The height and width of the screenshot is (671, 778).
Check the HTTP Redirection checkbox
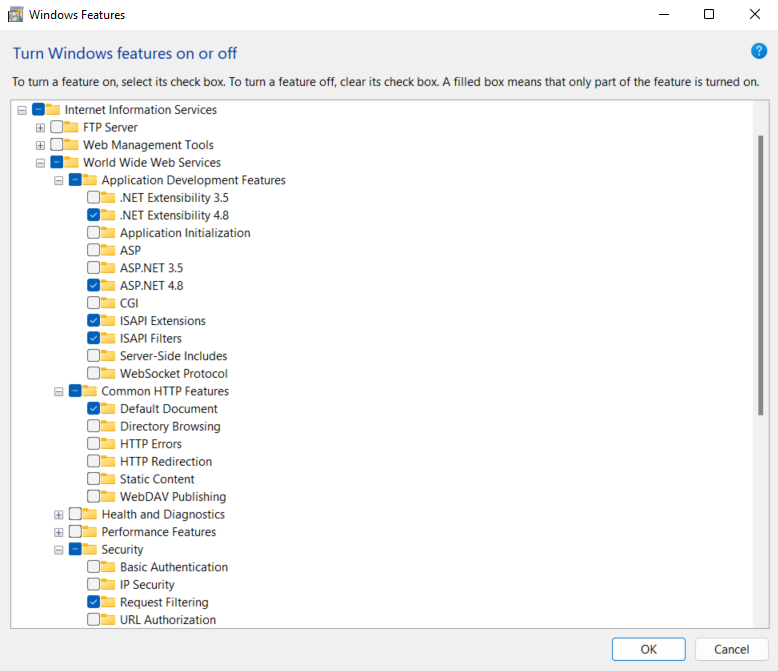pyautogui.click(x=93, y=461)
